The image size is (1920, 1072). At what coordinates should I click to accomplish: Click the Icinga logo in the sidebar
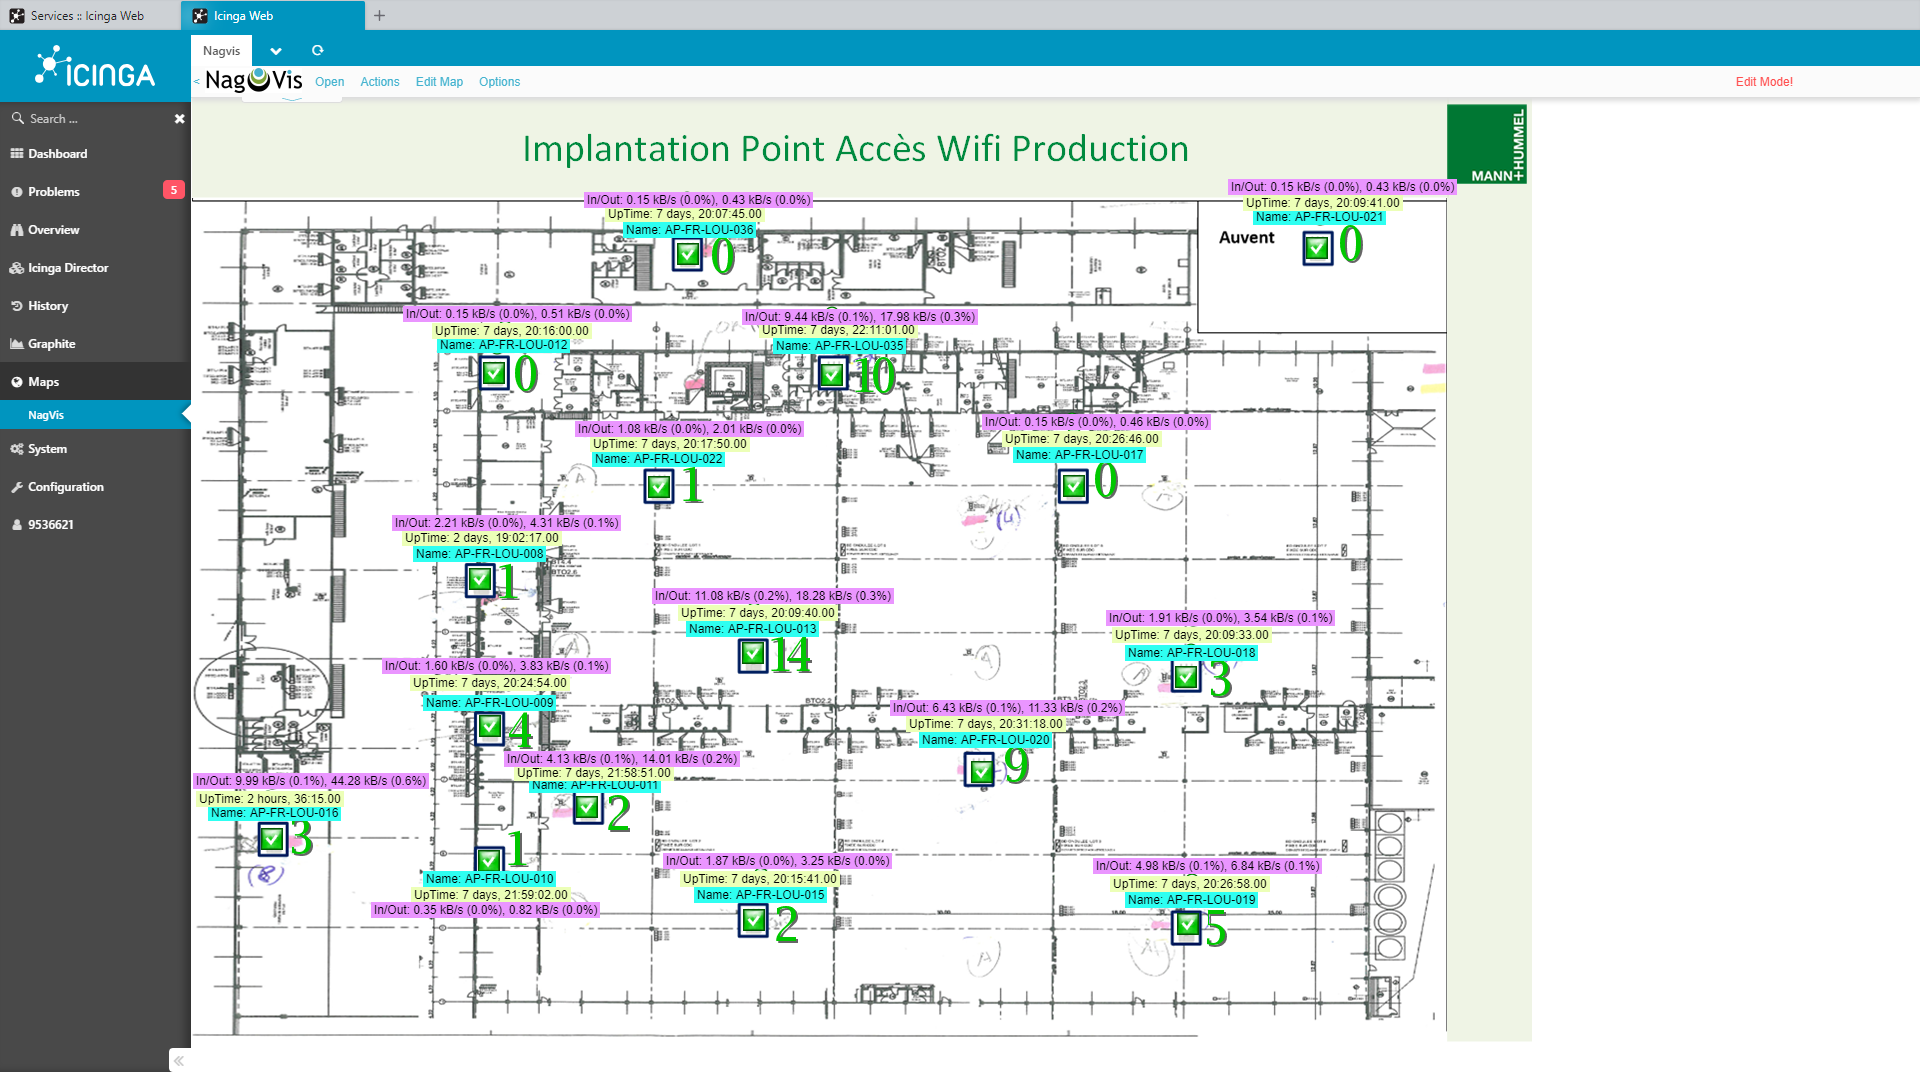pos(95,67)
